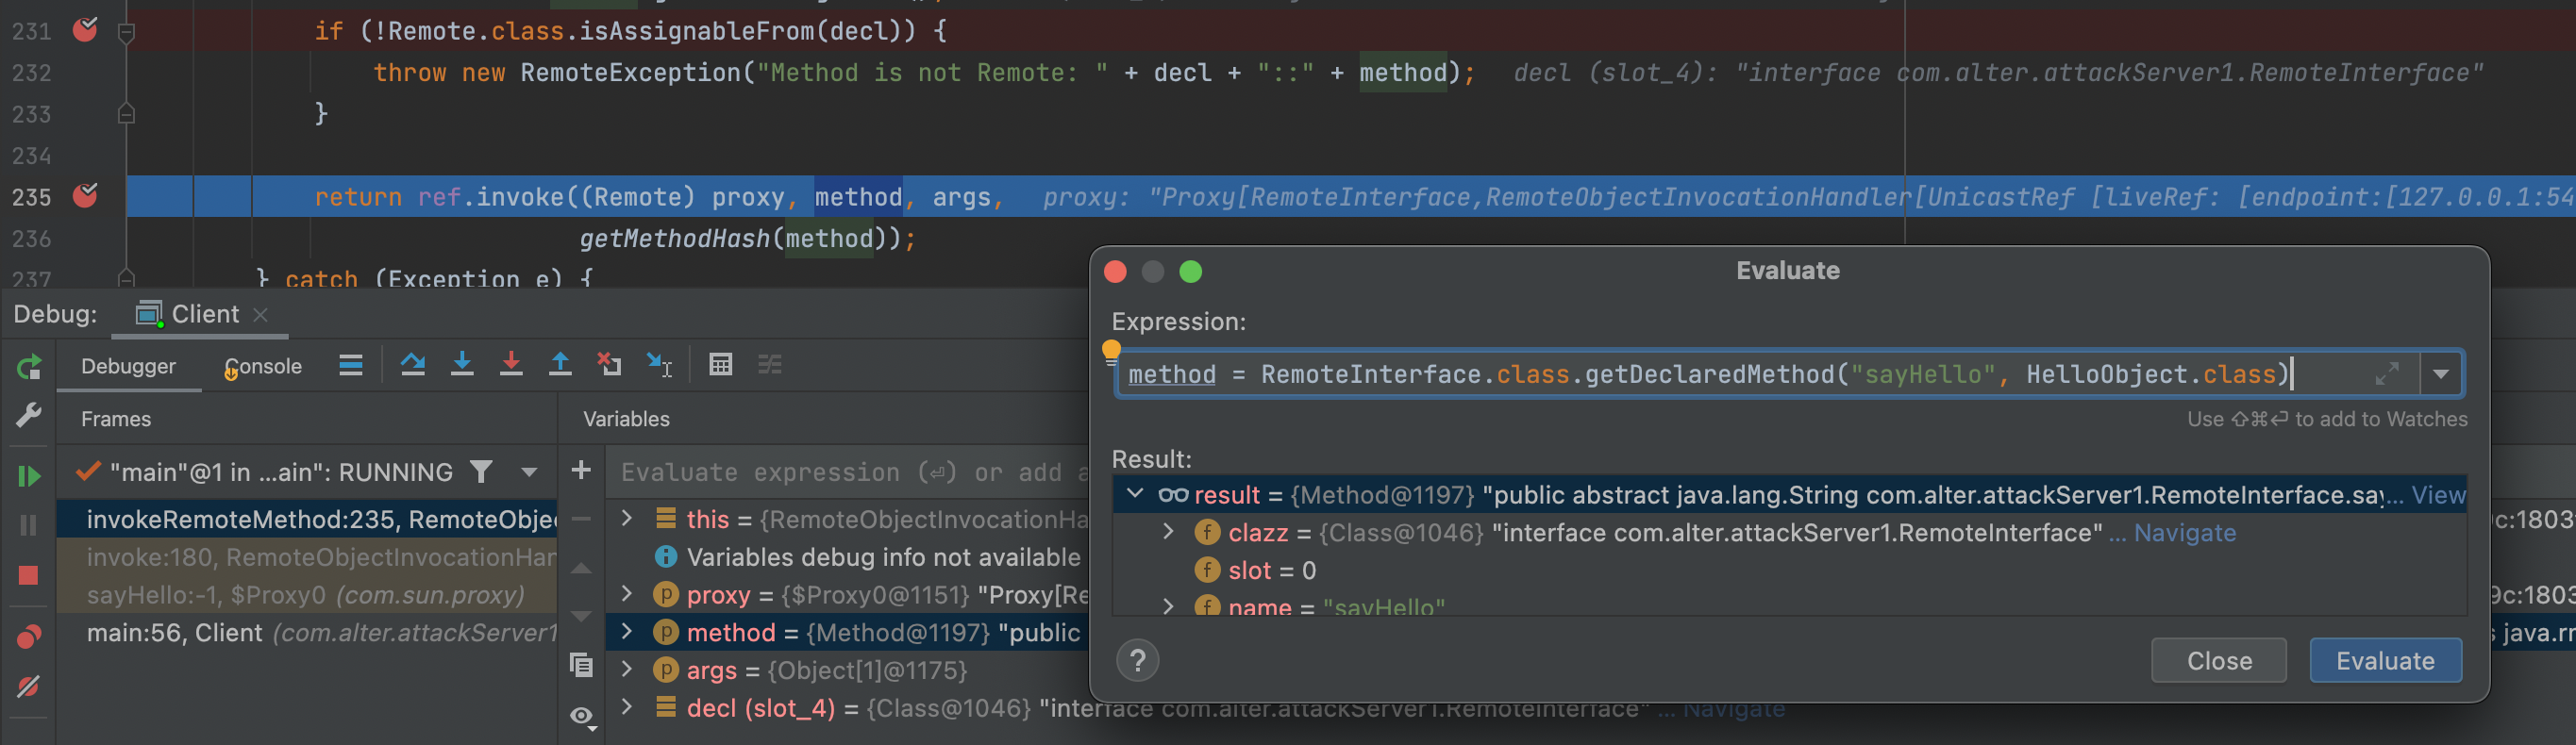Expand the 'method' variable node
This screenshot has height=745, width=2576.
click(627, 632)
